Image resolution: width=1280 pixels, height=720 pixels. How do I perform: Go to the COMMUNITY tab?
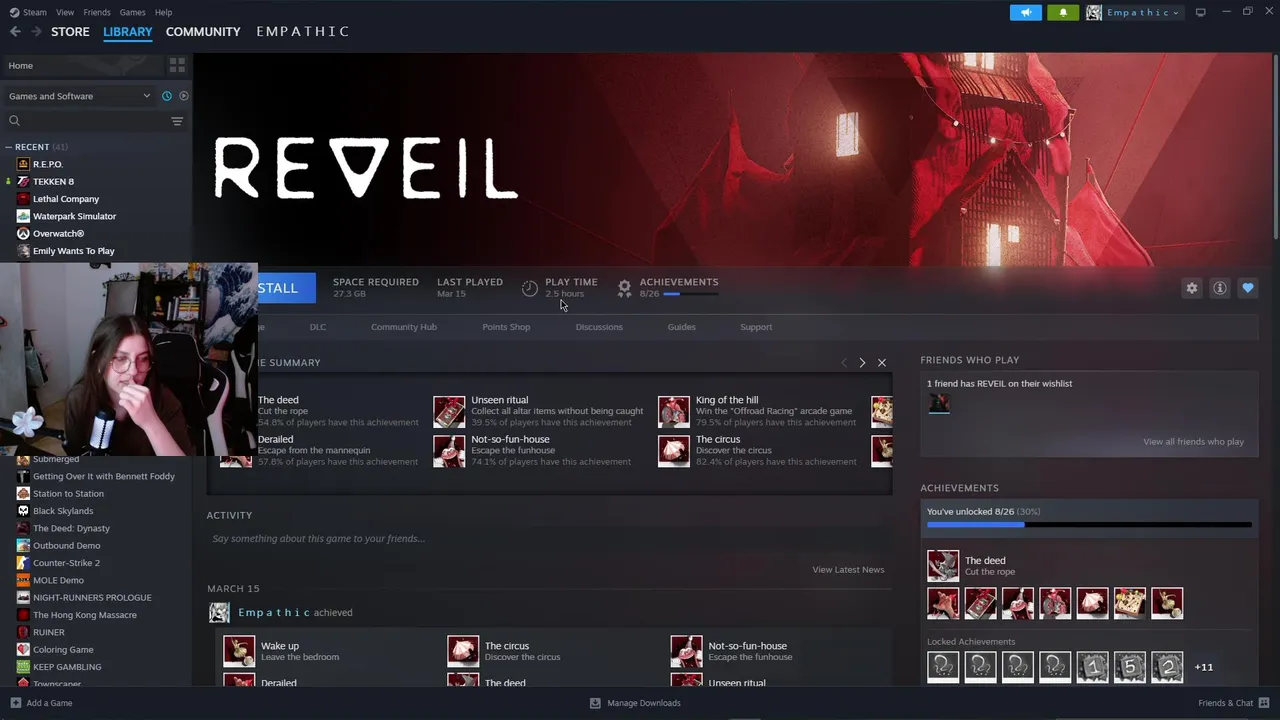pos(203,32)
